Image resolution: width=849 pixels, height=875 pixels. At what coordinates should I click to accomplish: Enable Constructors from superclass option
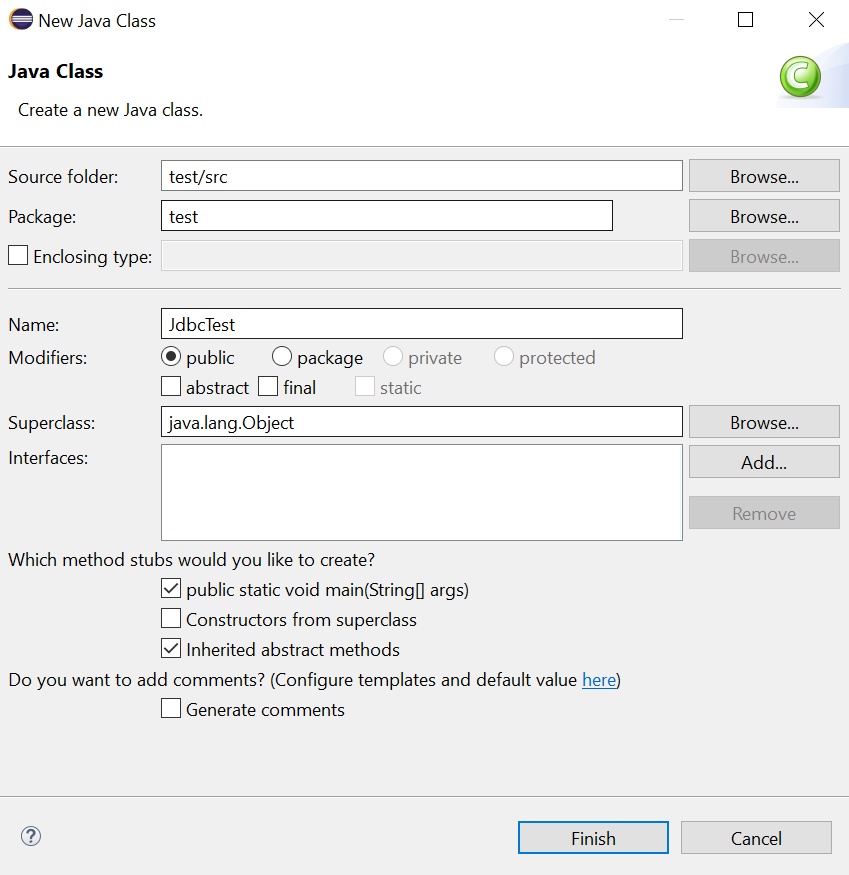coord(171,619)
